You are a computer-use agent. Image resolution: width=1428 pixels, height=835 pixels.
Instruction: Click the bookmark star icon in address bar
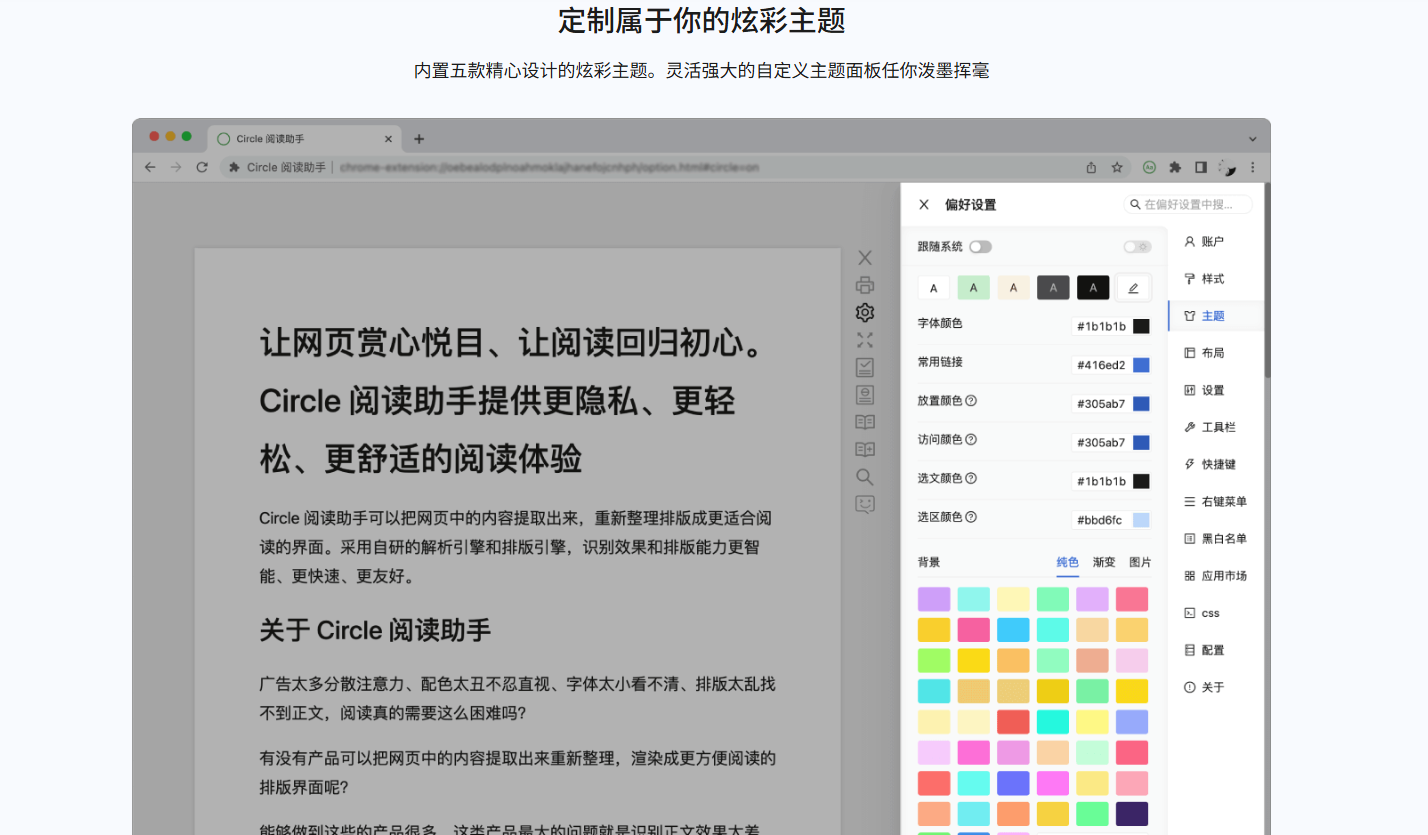1117,167
